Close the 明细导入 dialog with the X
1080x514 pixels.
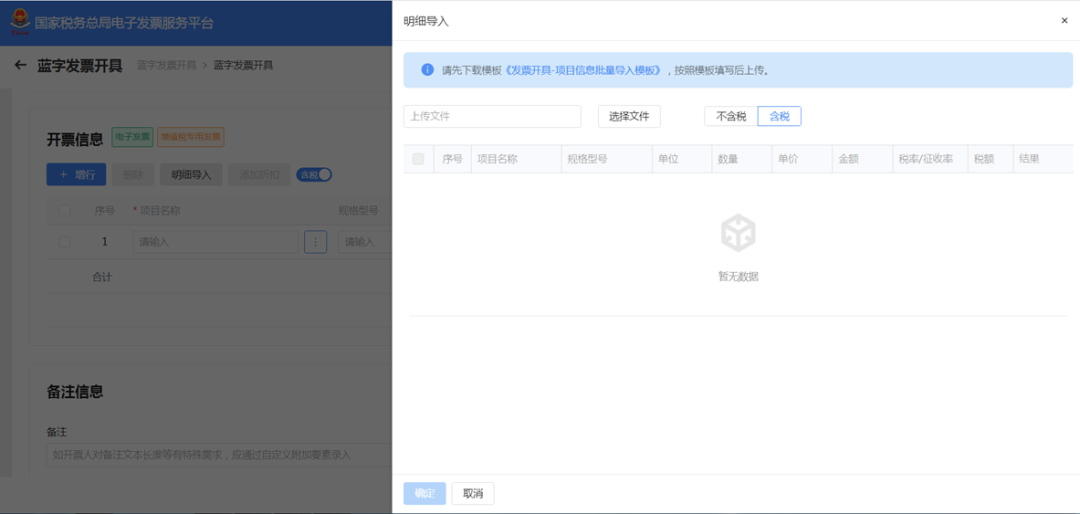click(1064, 20)
